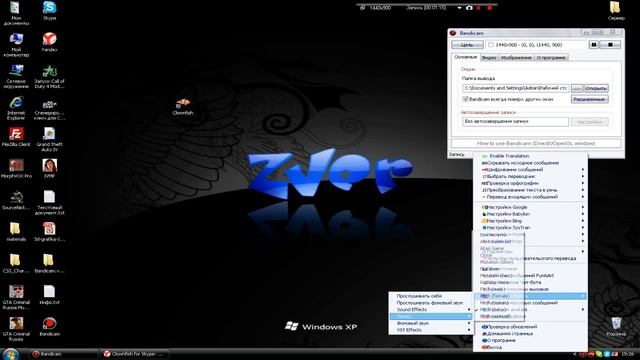The height and width of the screenshot is (360, 640).
Task: Click the Расширенные button in Bandicam
Action: click(x=590, y=99)
